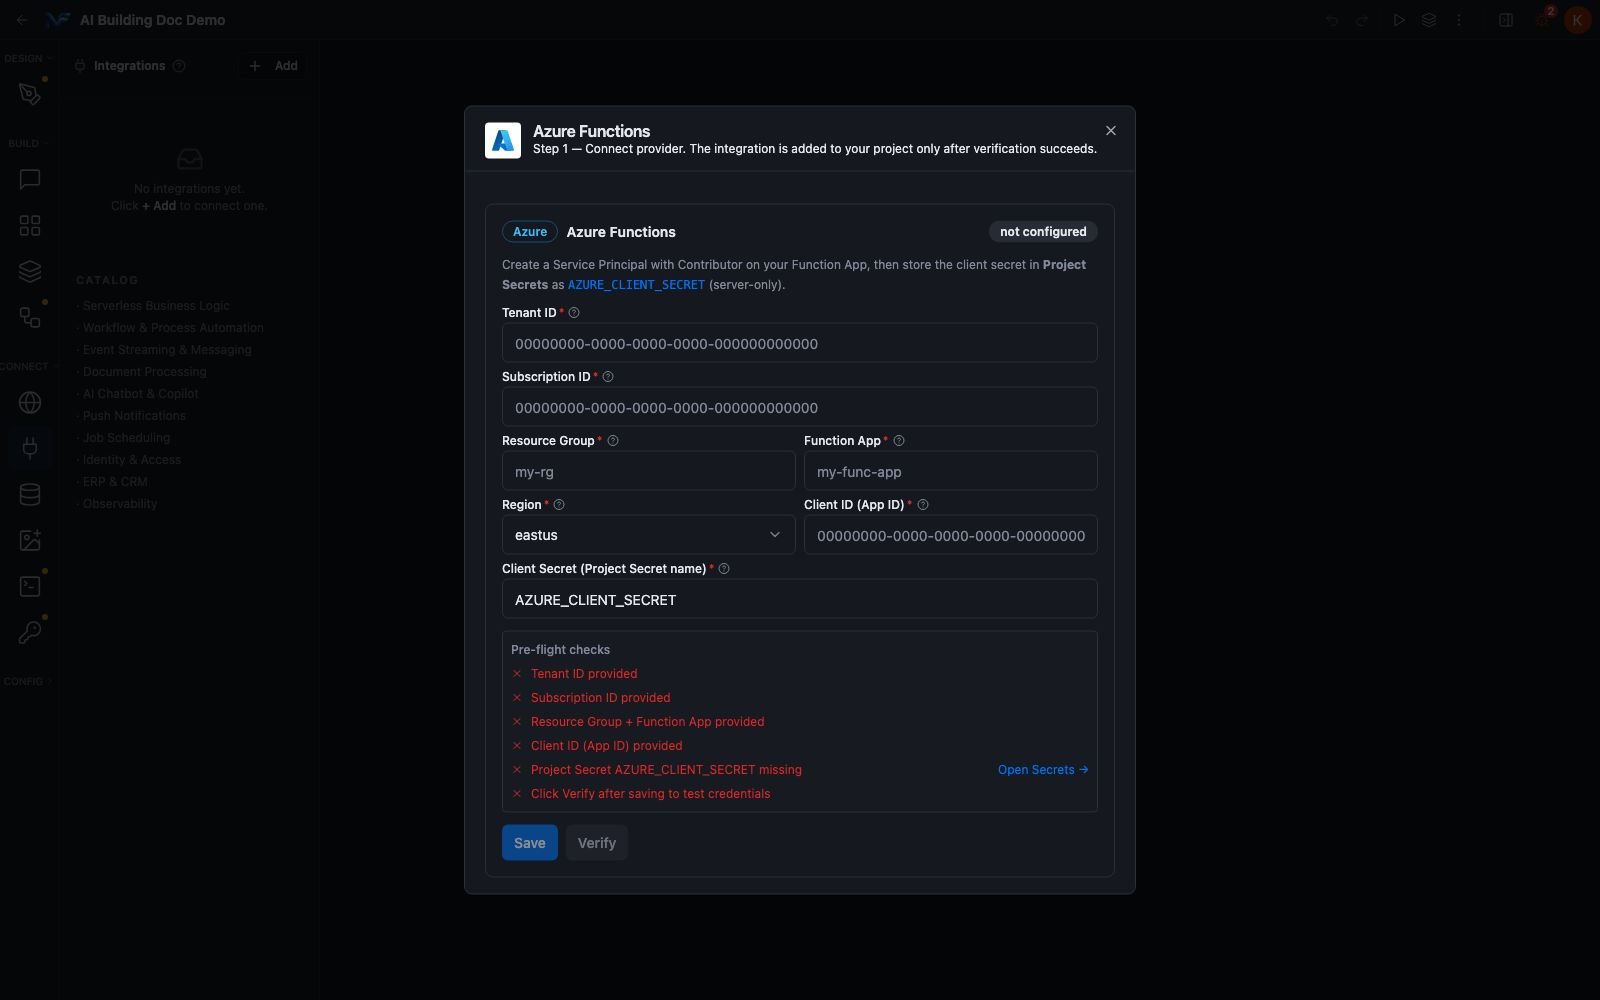Select the plug integrations icon in sidebar
This screenshot has width=1600, height=1000.
coord(30,448)
